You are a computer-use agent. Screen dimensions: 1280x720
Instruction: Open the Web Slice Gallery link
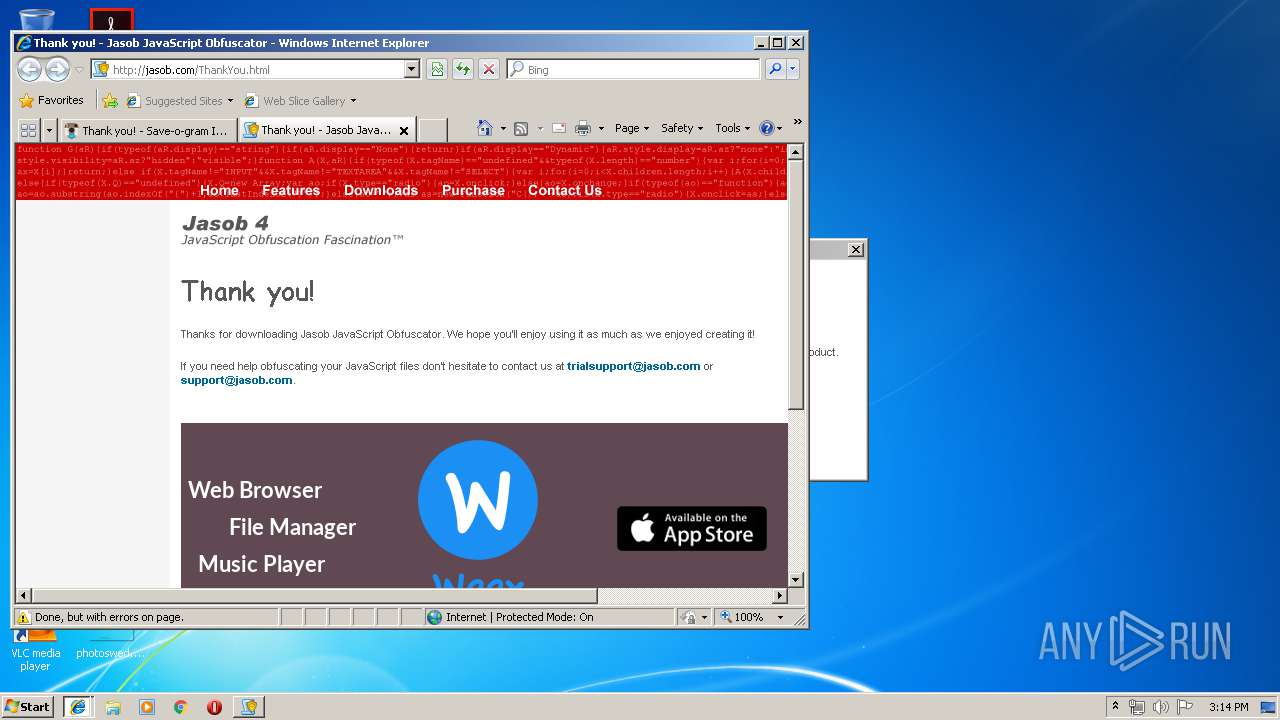tap(300, 100)
